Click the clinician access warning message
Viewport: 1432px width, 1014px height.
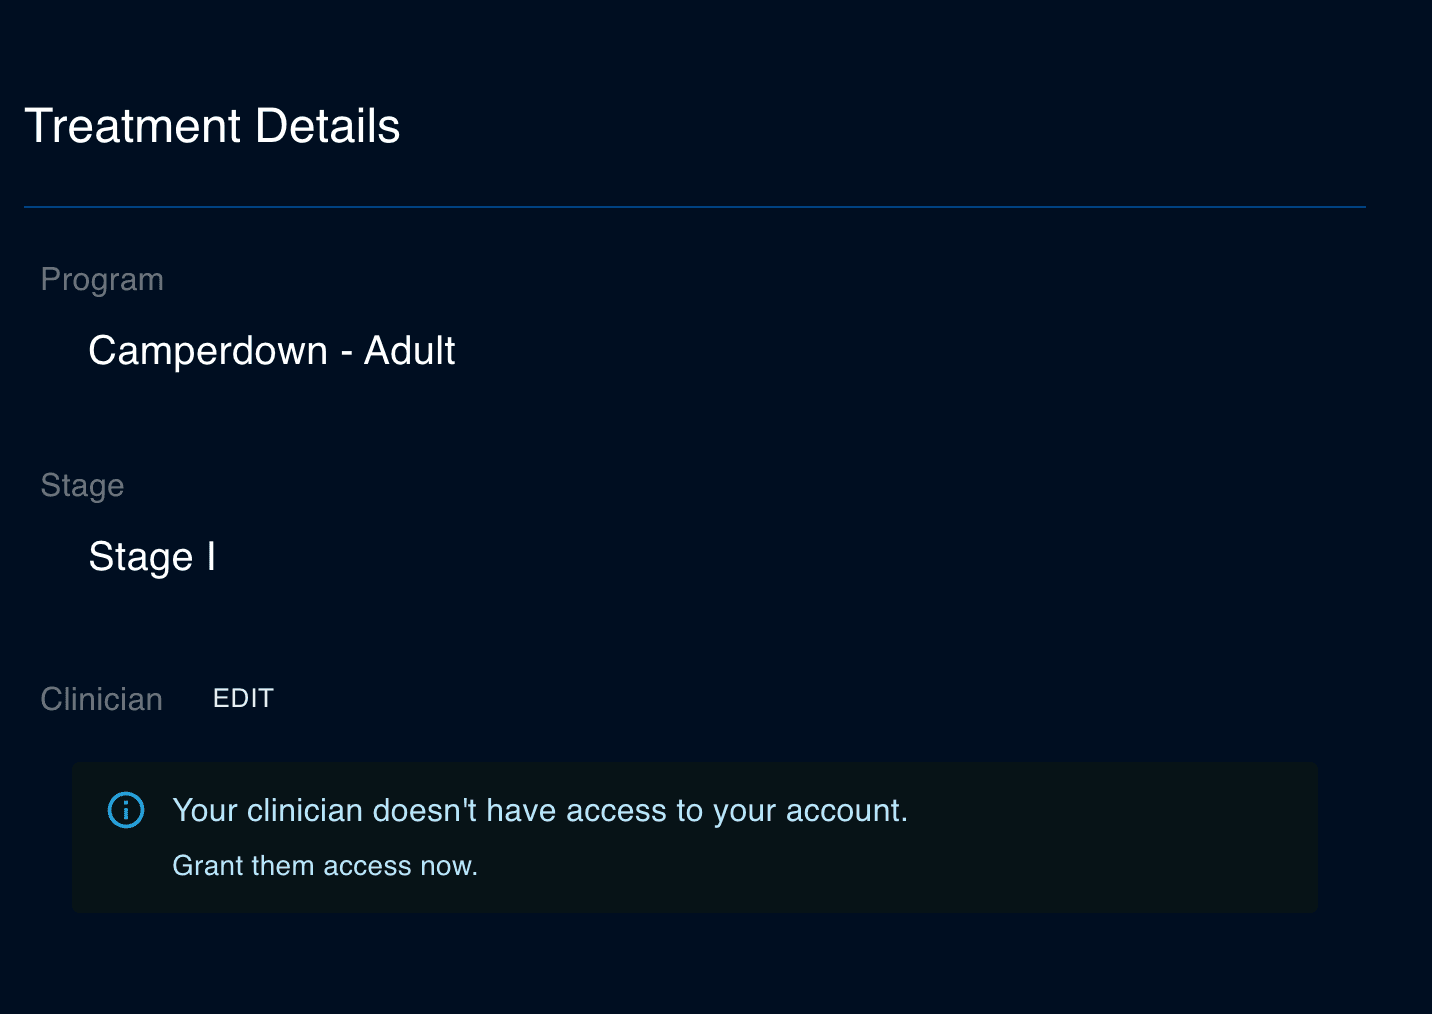[x=540, y=810]
